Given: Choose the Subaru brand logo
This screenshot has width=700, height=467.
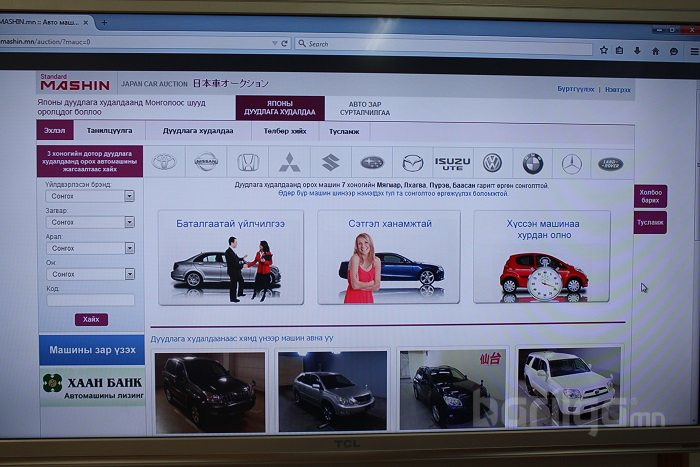Looking at the screenshot, I should [x=371, y=162].
